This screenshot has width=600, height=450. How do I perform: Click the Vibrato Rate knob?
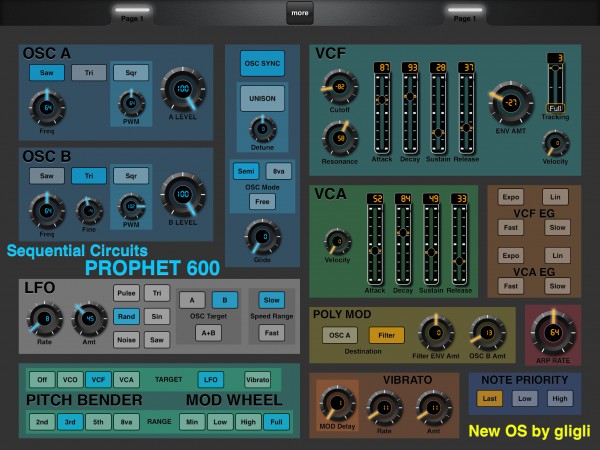click(x=385, y=408)
